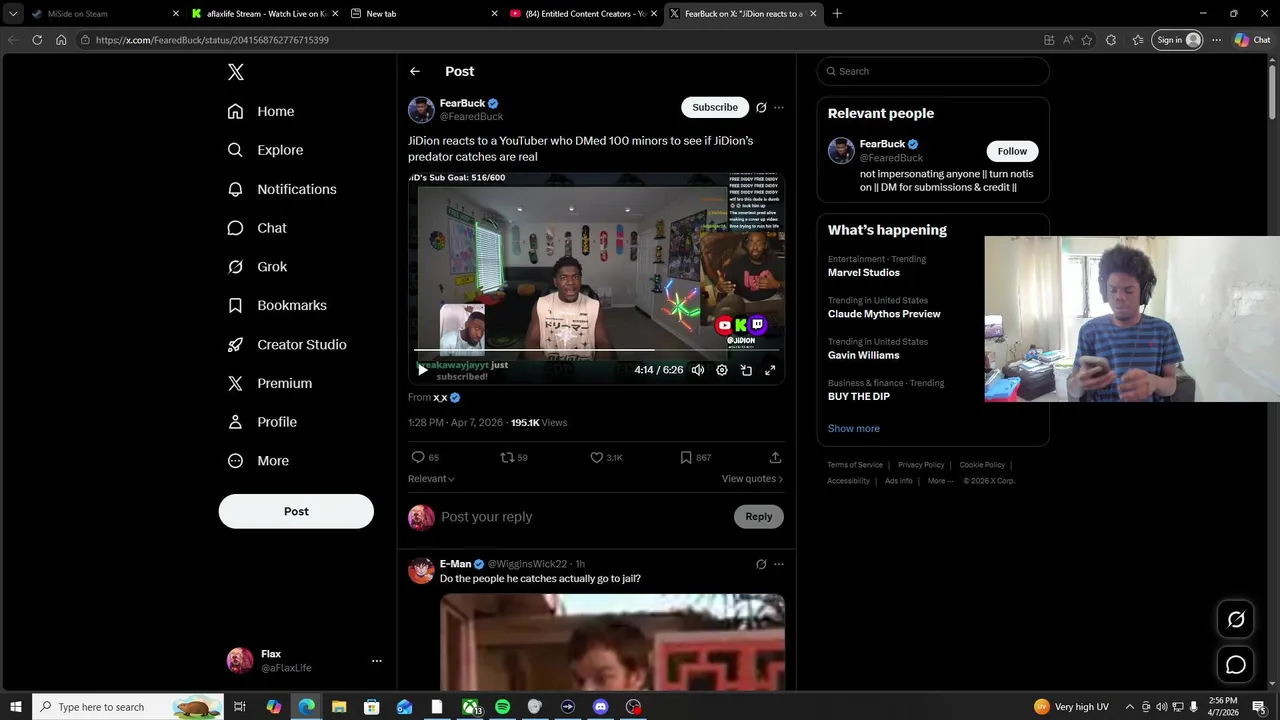
Task: Open Terms of Service link
Action: 855,465
